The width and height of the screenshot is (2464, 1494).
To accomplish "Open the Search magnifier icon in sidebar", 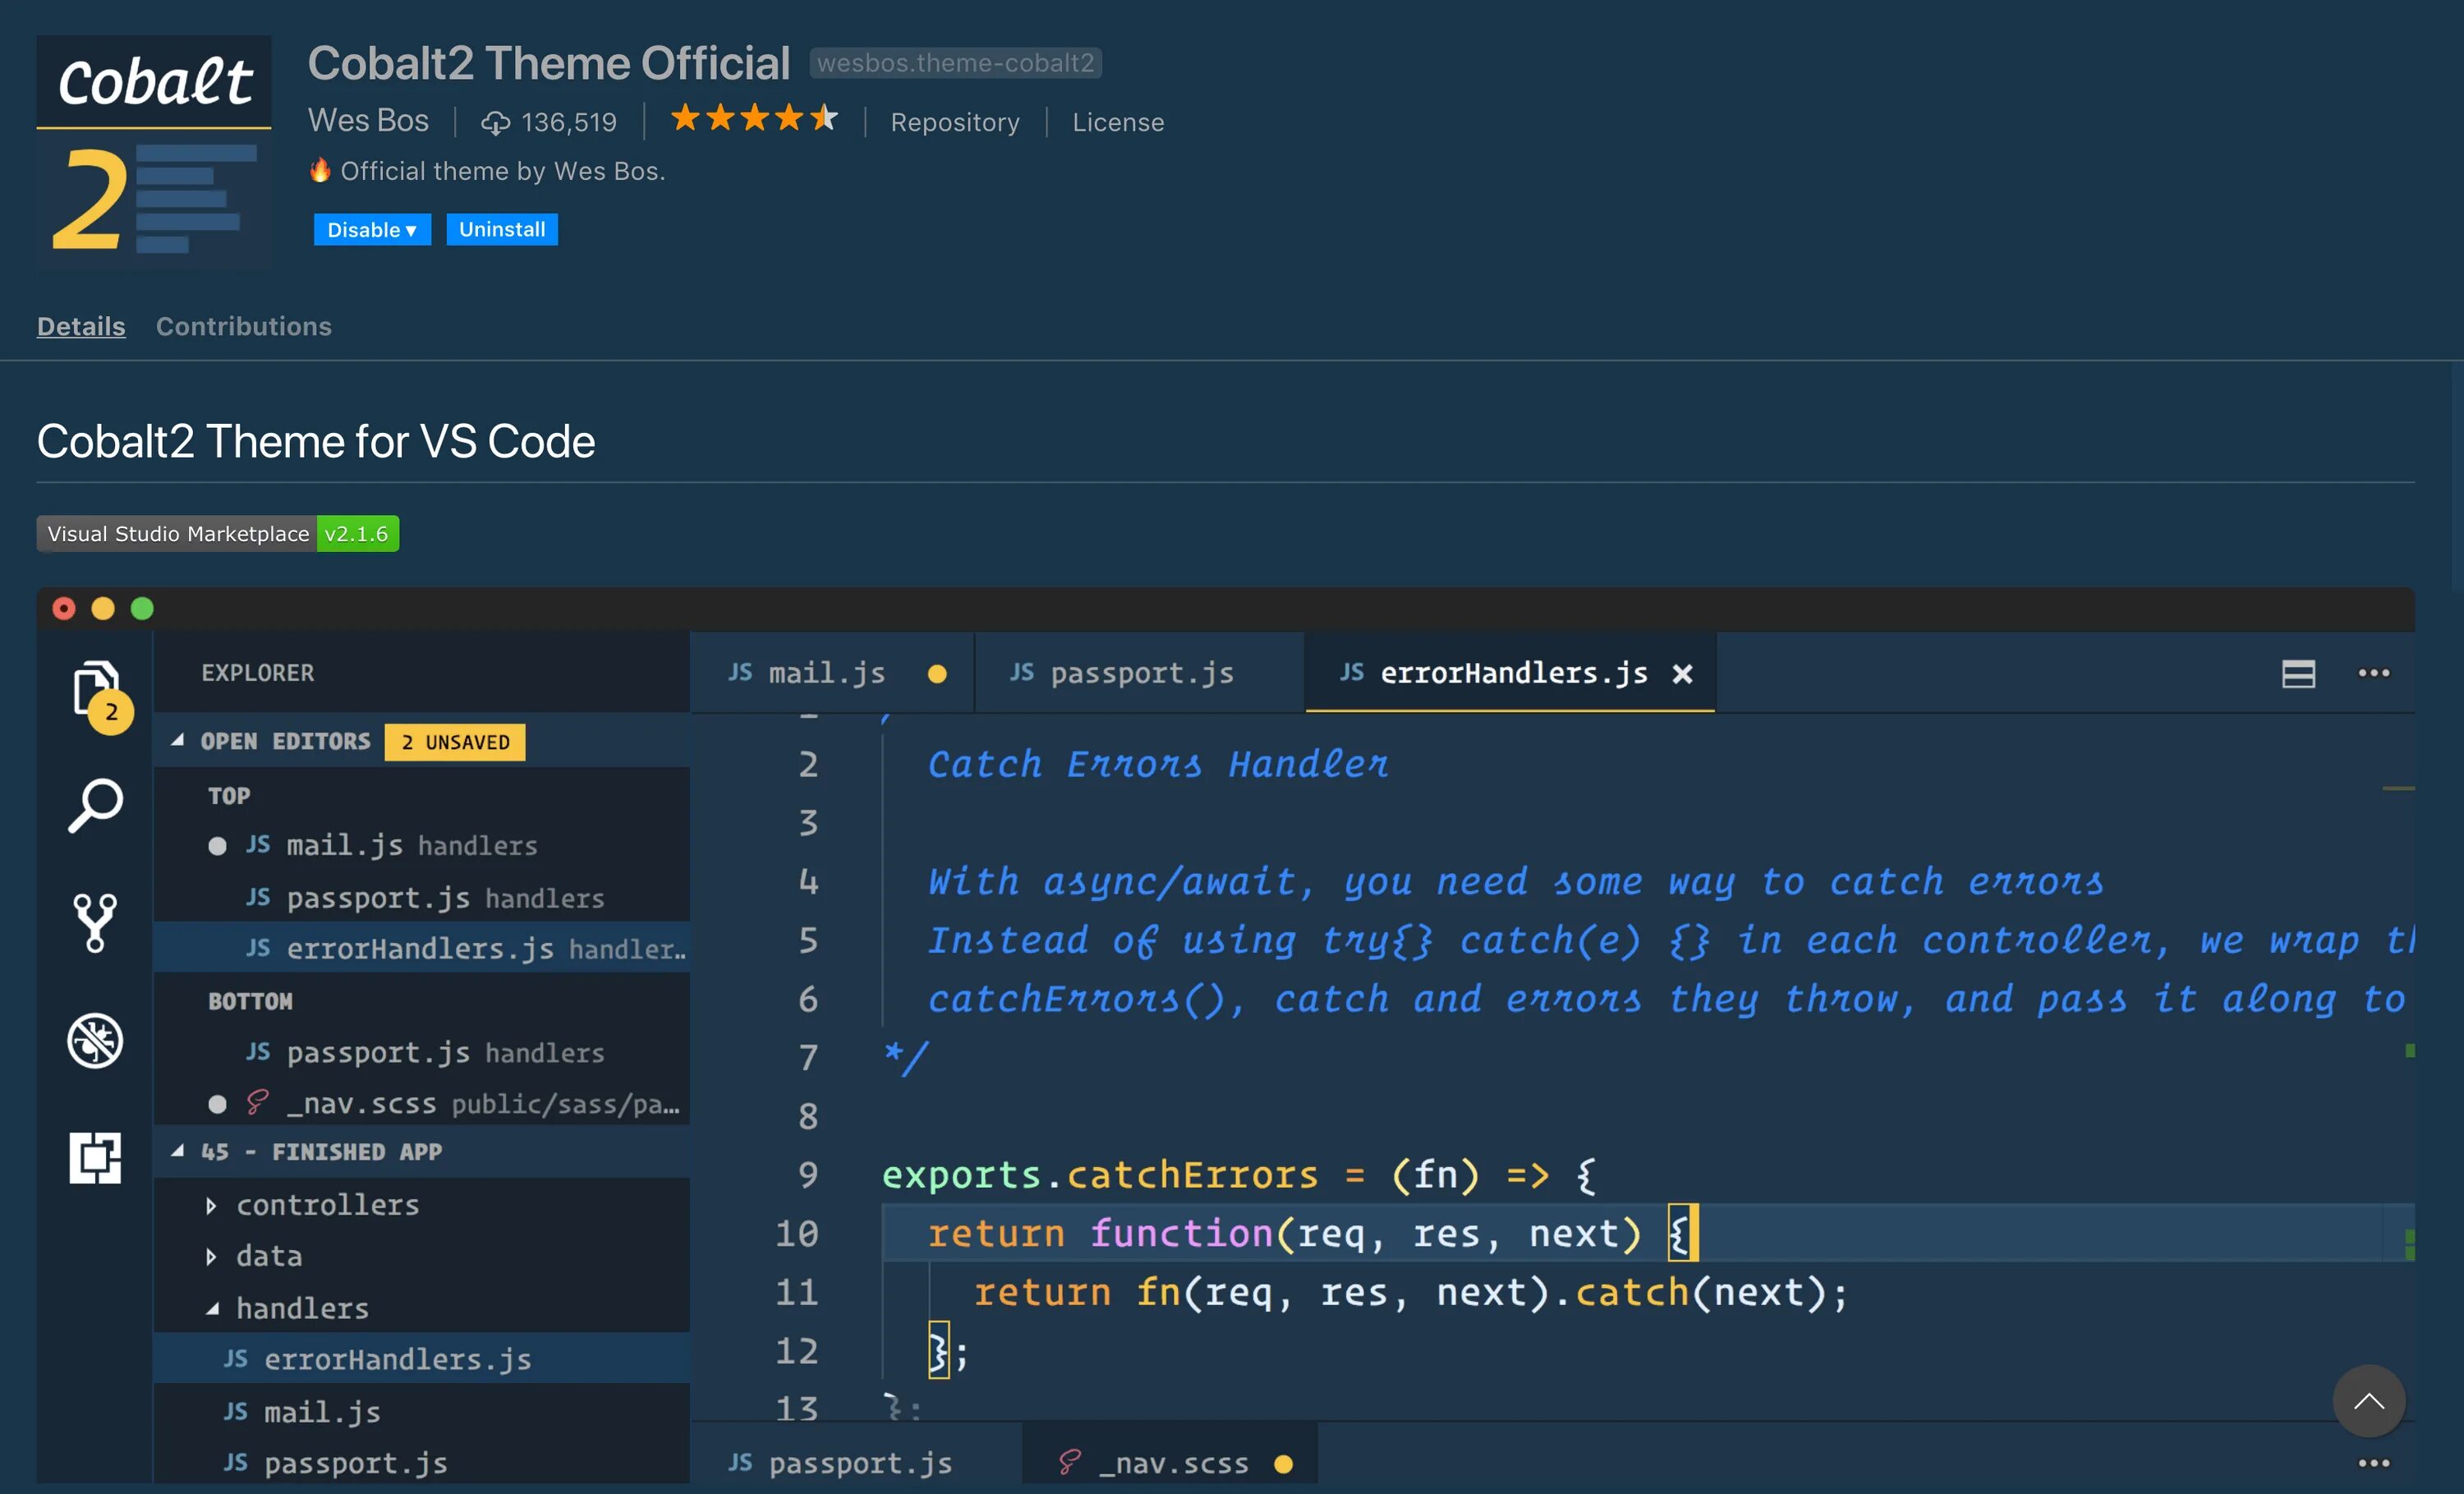I will (95, 805).
